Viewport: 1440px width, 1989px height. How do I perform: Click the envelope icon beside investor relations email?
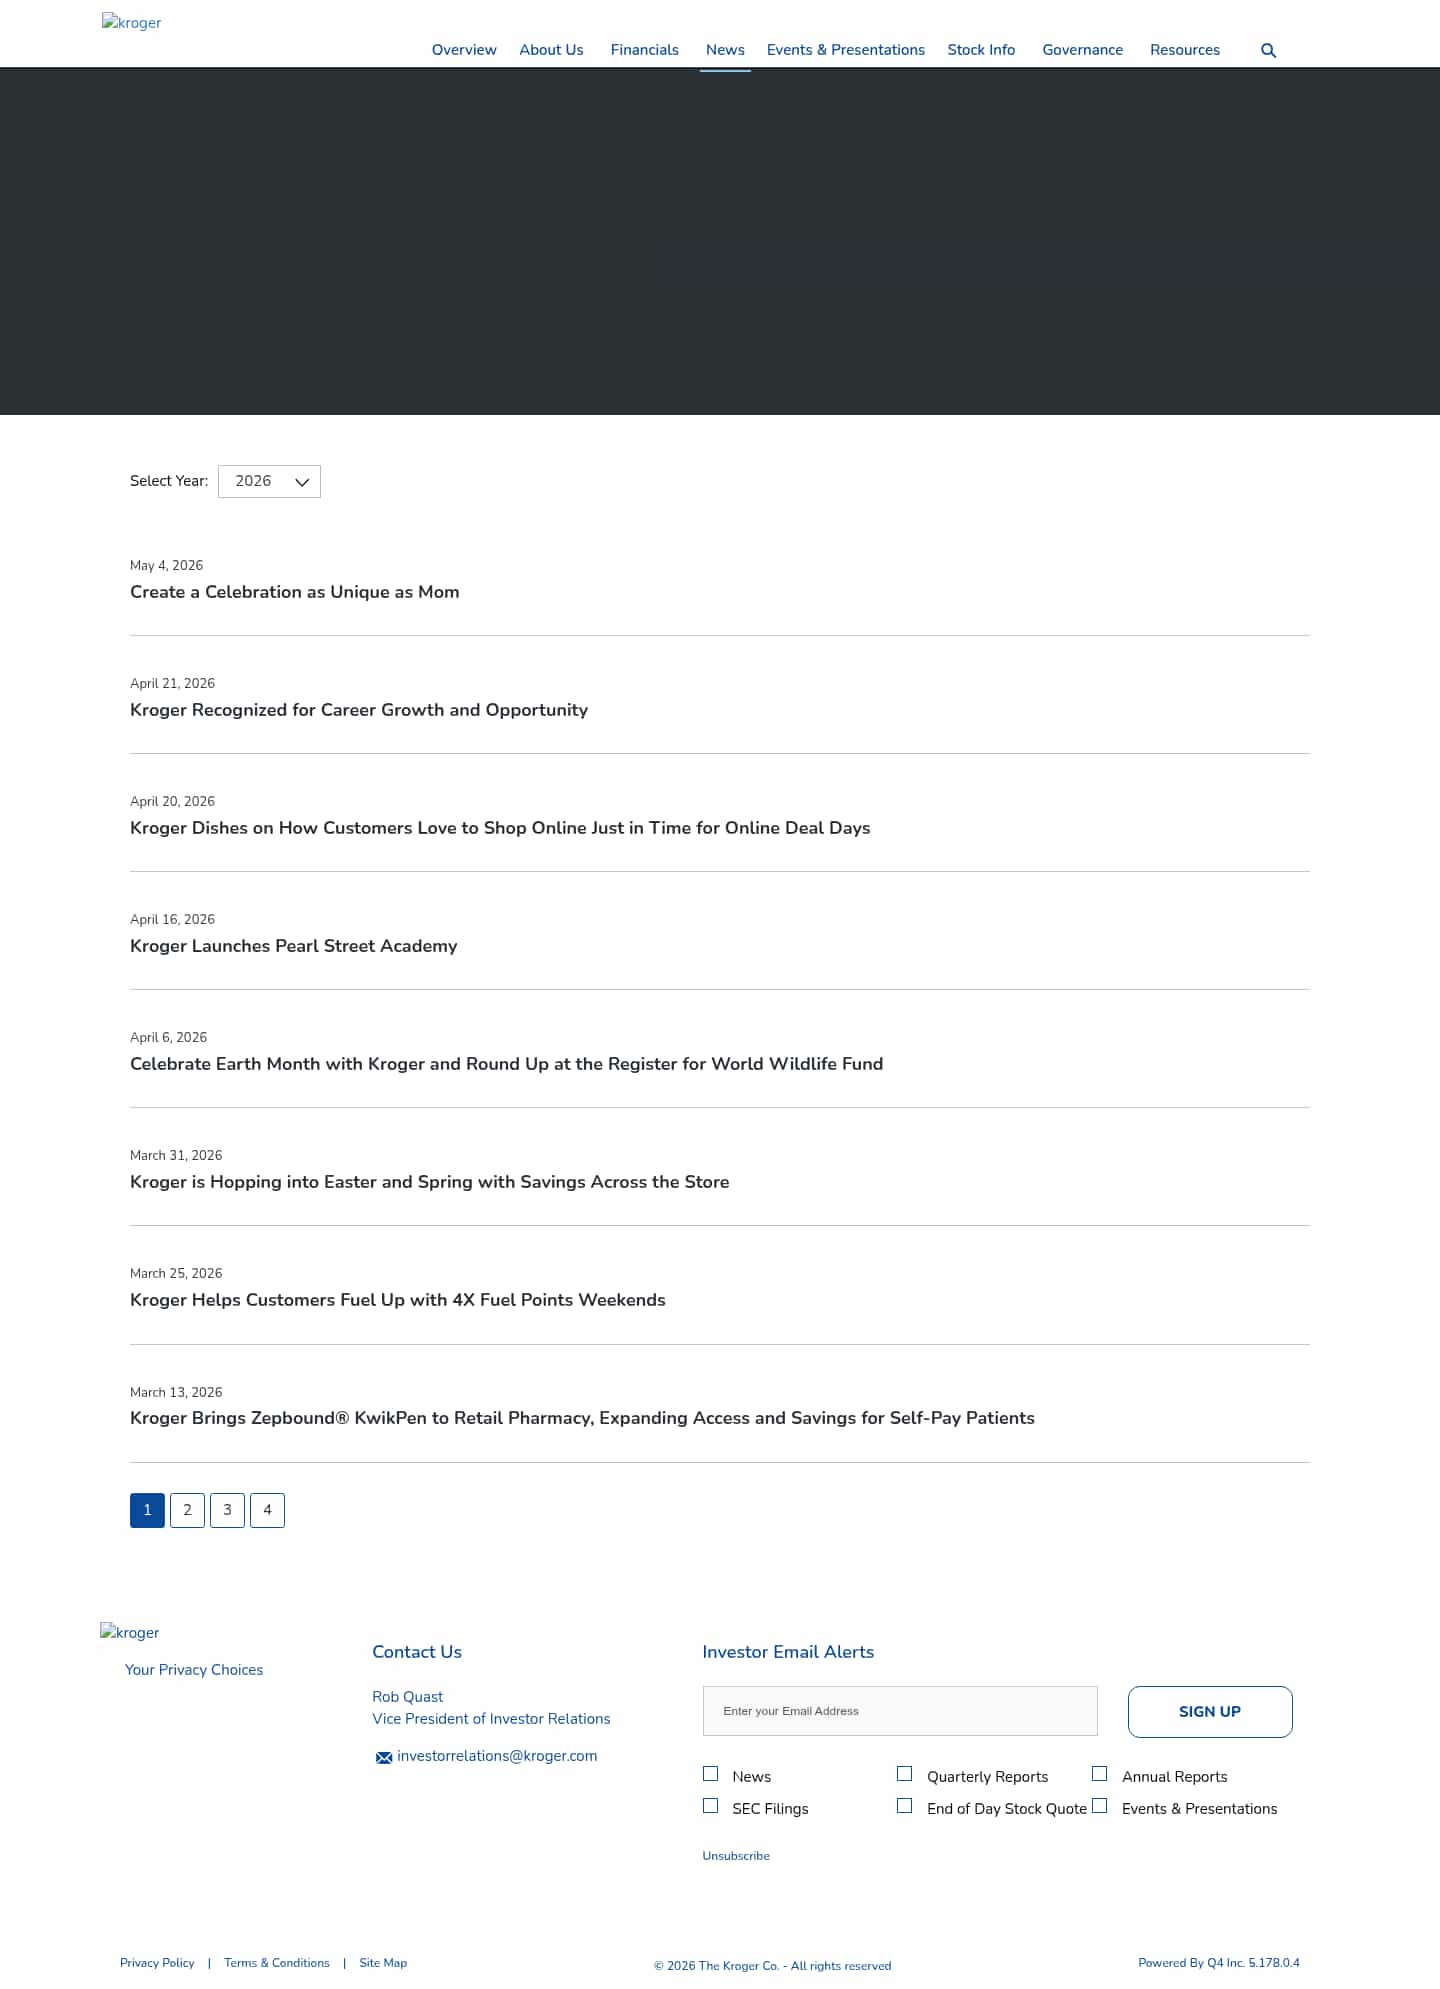pos(383,1757)
